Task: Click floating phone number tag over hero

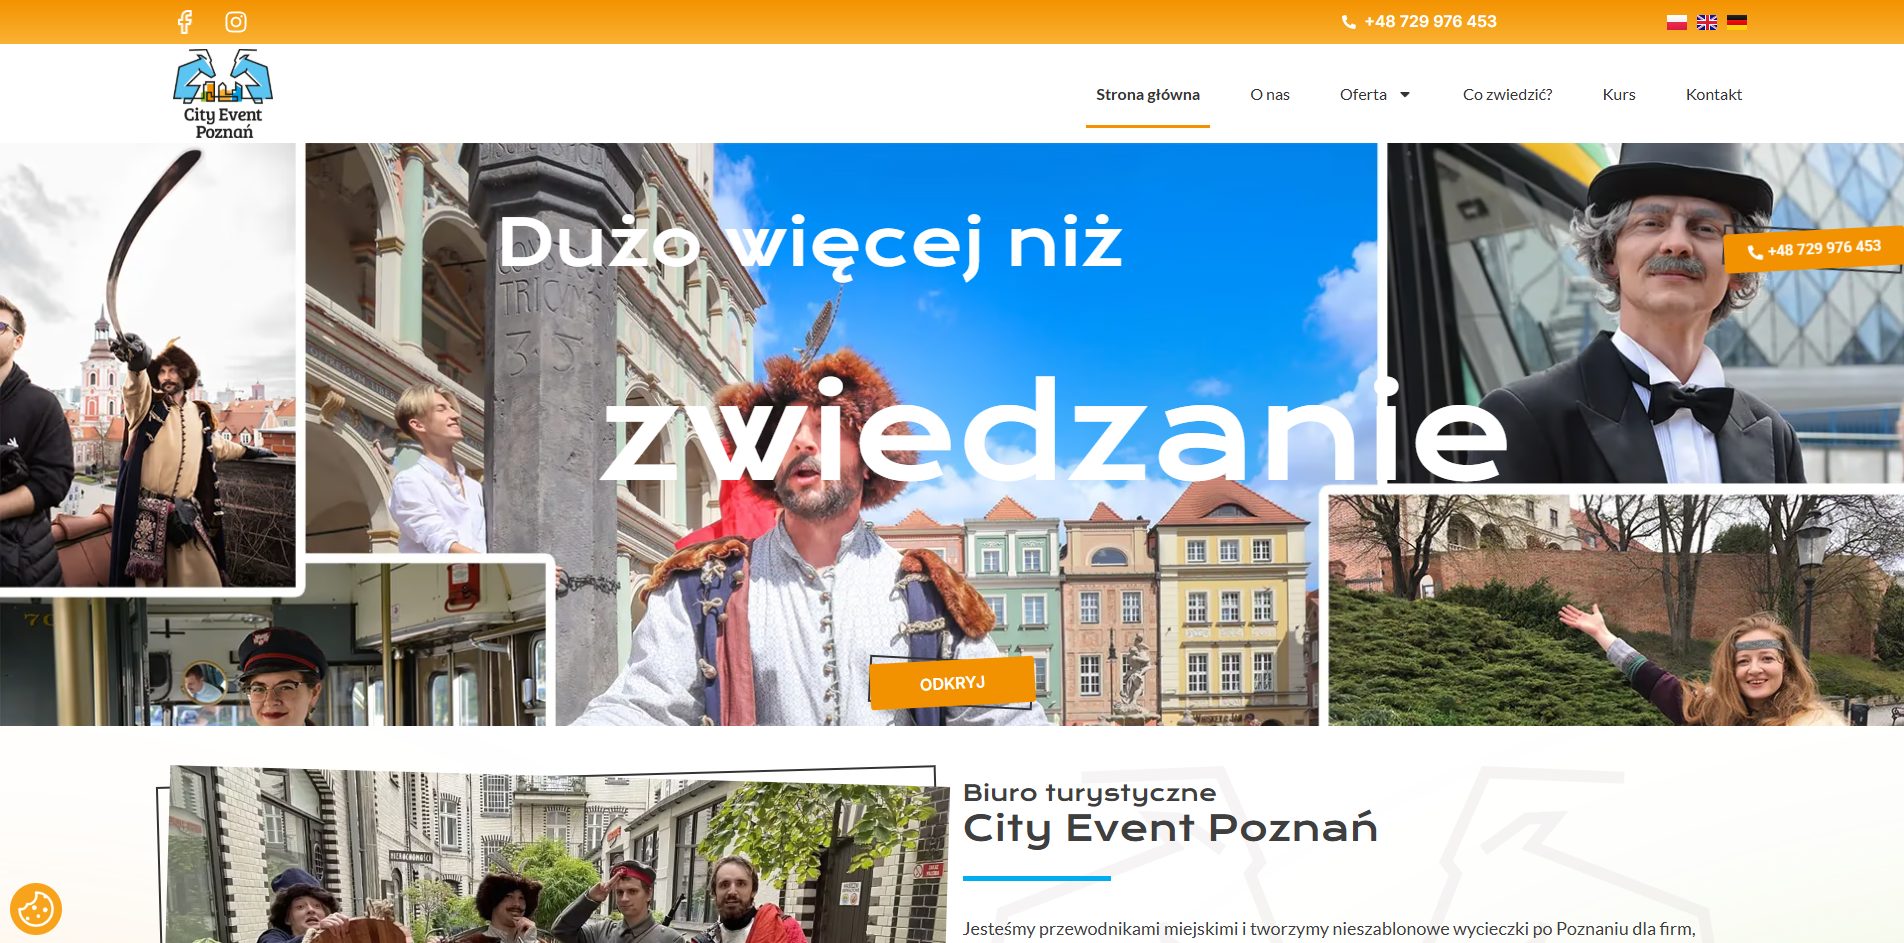Action: (1814, 249)
